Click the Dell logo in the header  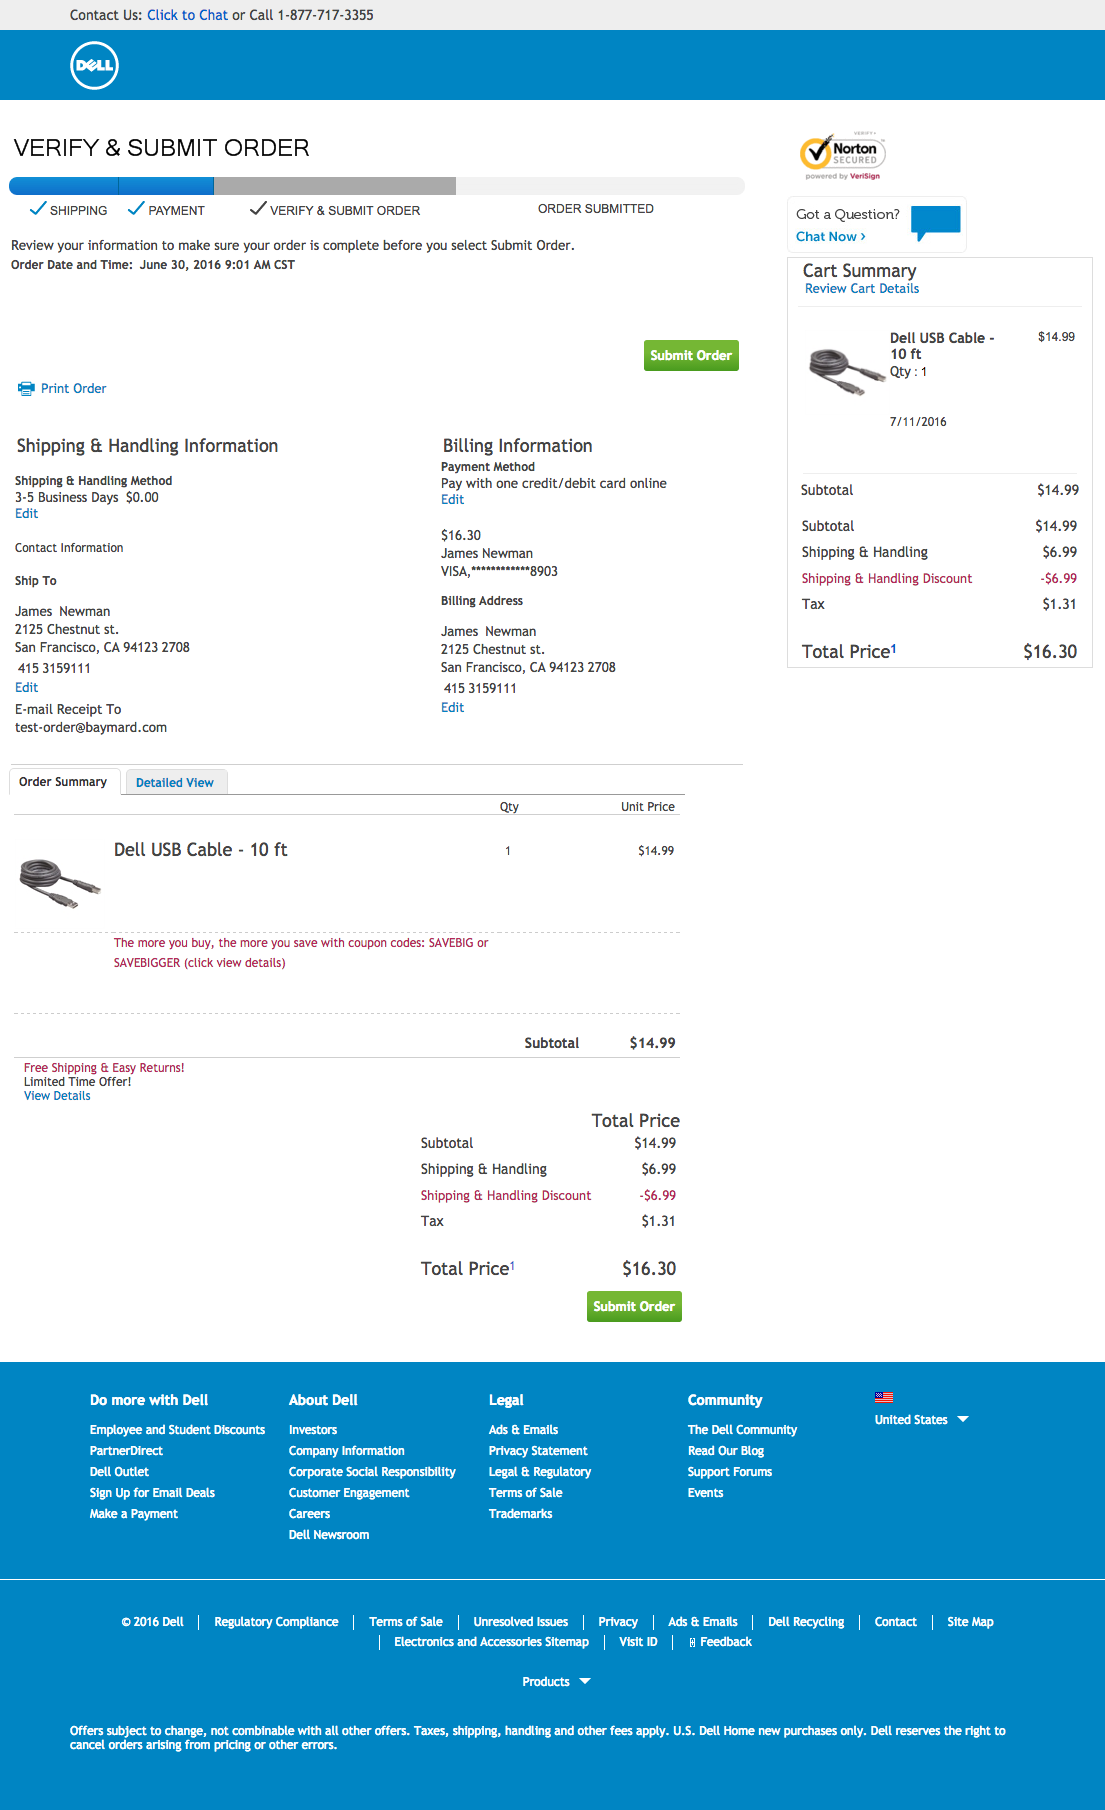click(x=93, y=64)
